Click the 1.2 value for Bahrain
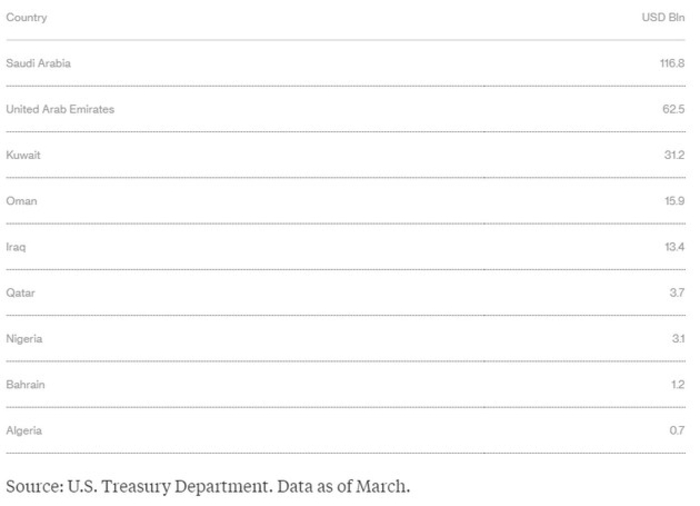Screen dimensions: 700x506 coord(677,385)
